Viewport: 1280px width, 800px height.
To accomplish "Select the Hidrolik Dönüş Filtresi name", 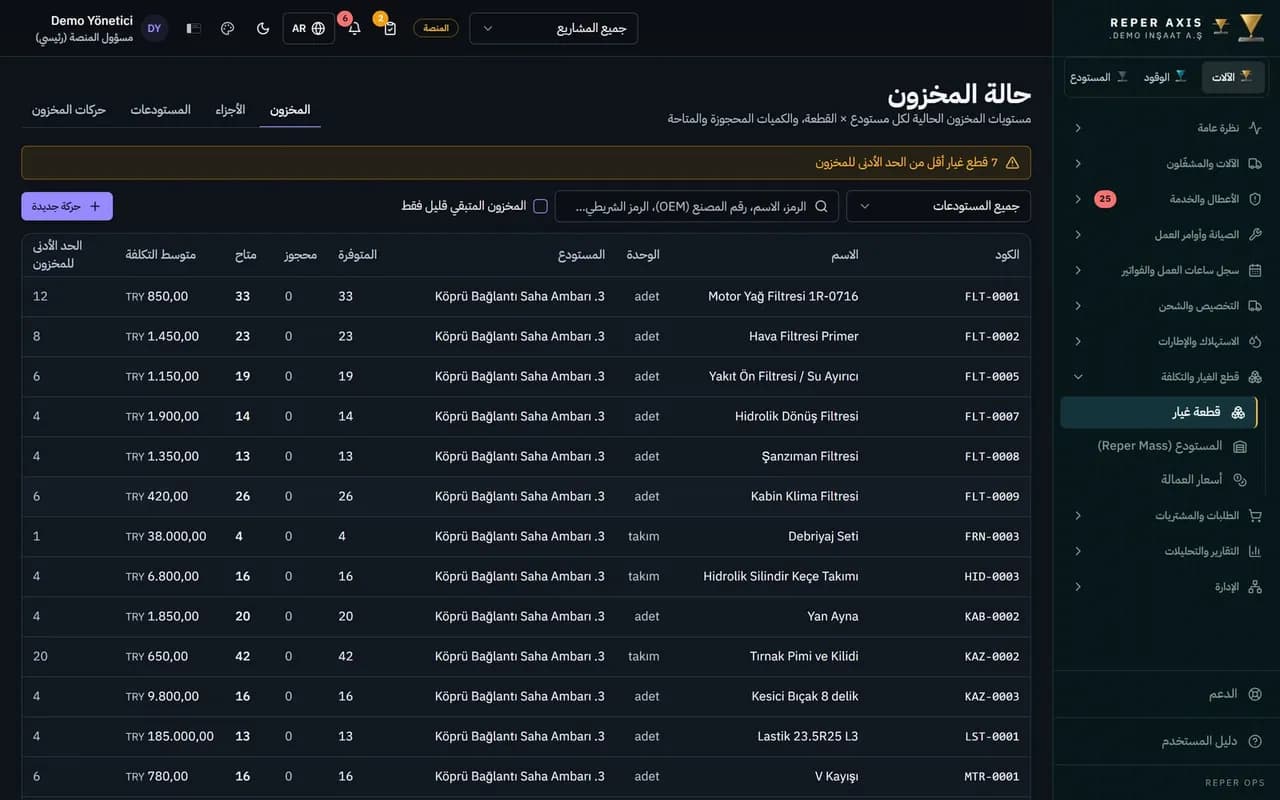I will click(x=797, y=416).
